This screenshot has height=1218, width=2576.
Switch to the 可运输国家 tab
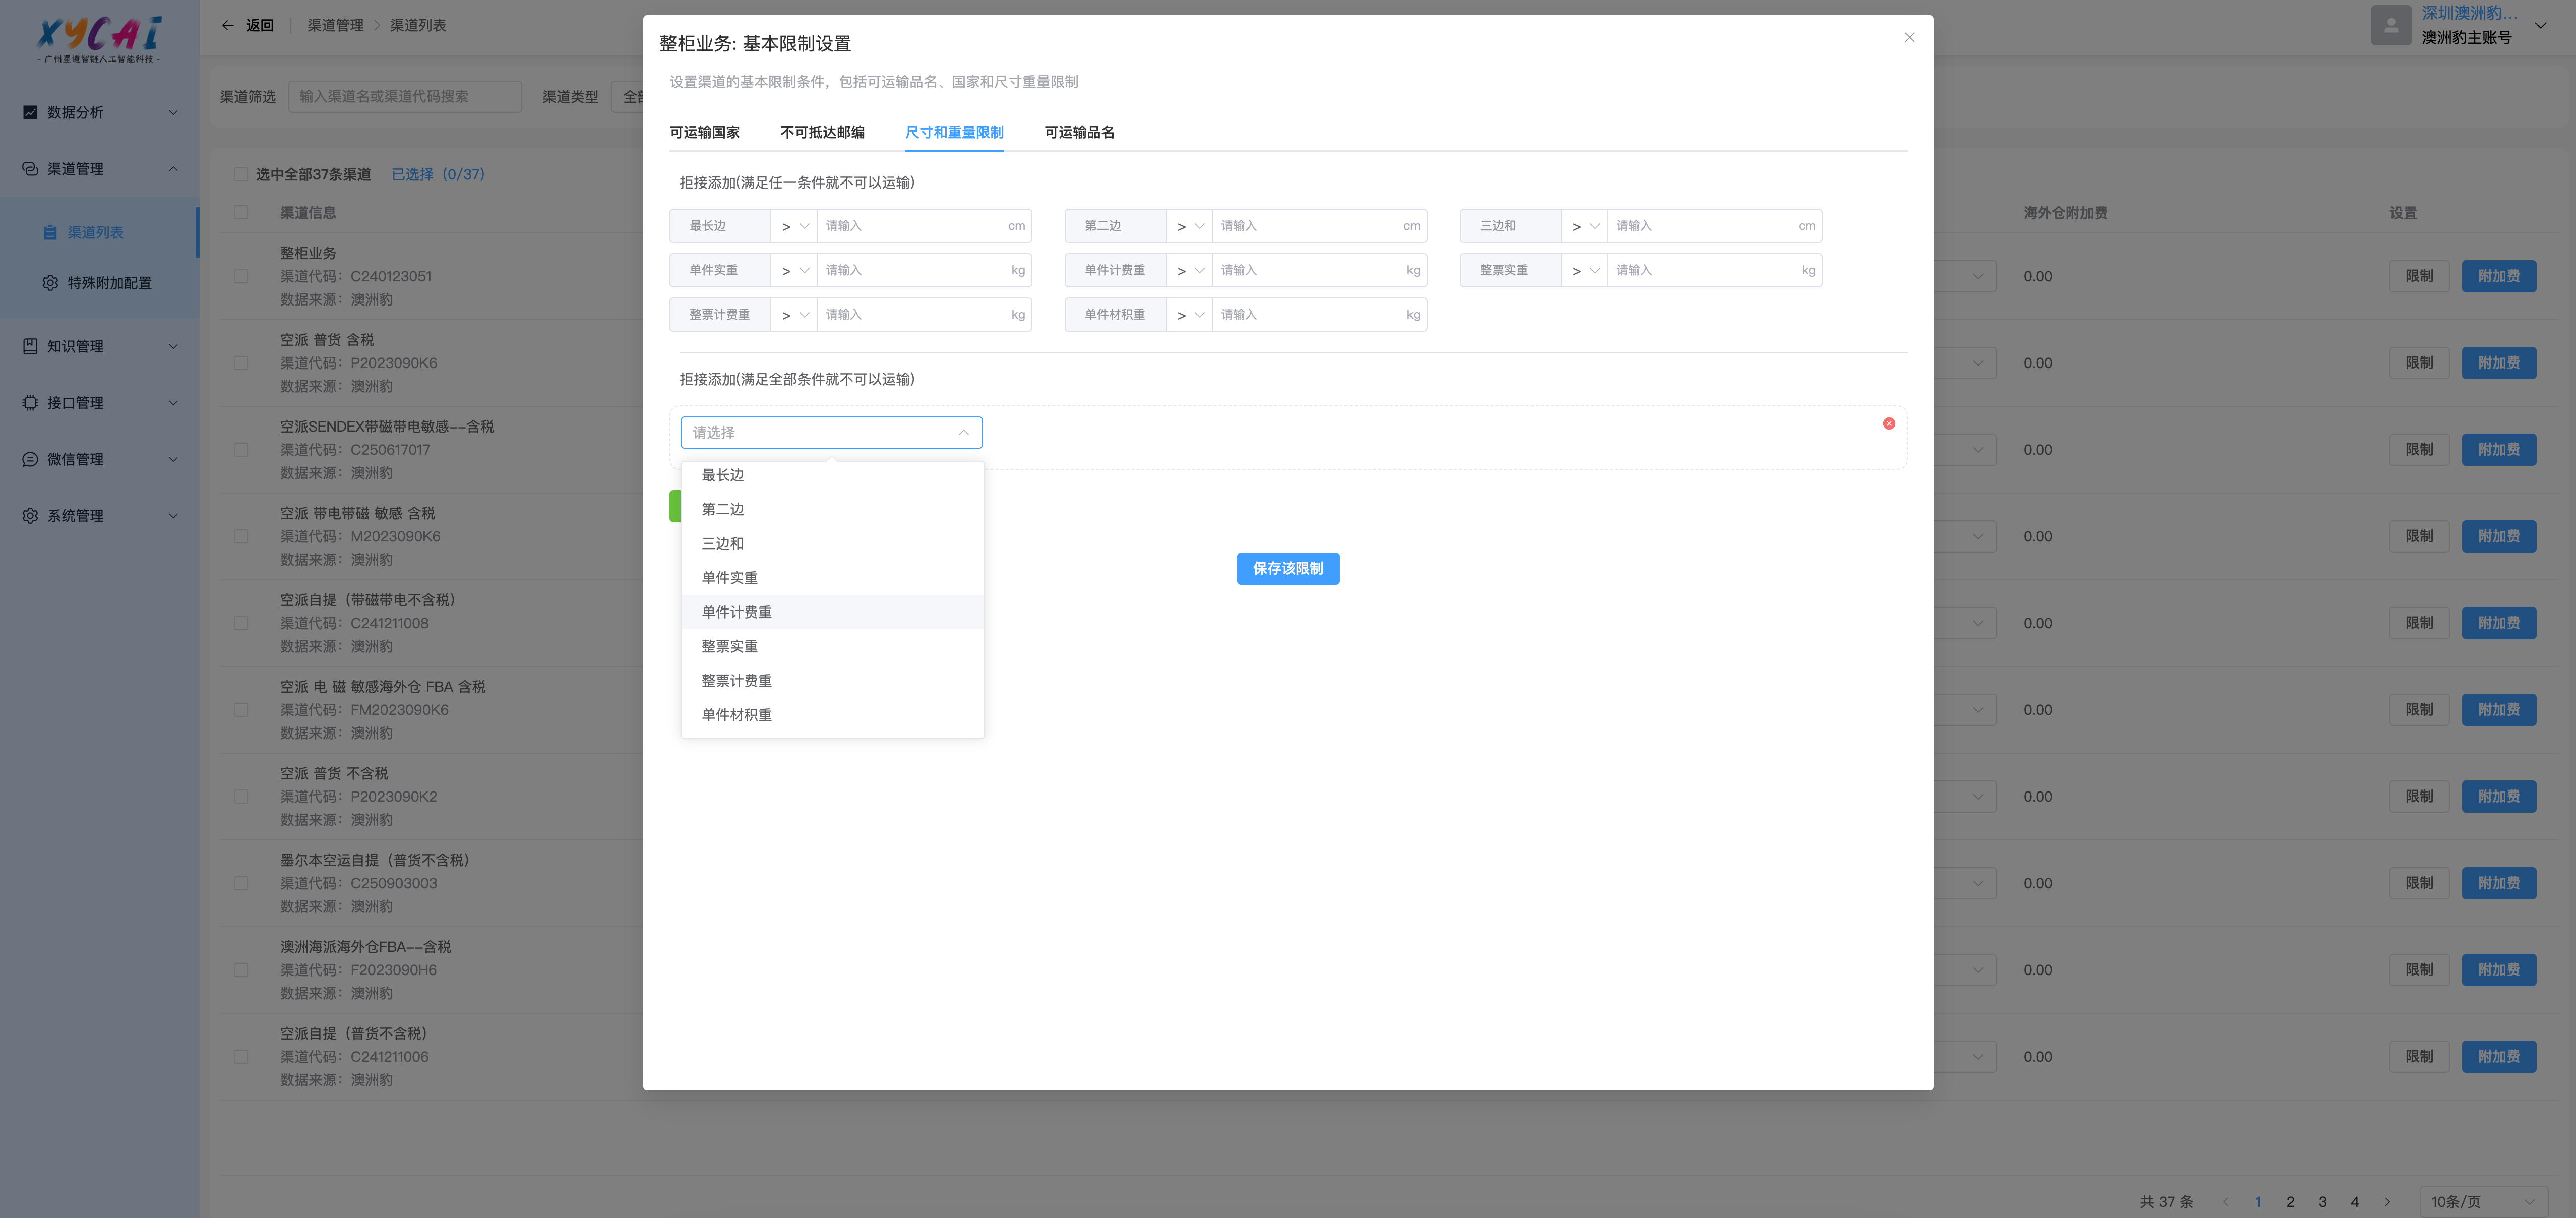click(x=704, y=132)
